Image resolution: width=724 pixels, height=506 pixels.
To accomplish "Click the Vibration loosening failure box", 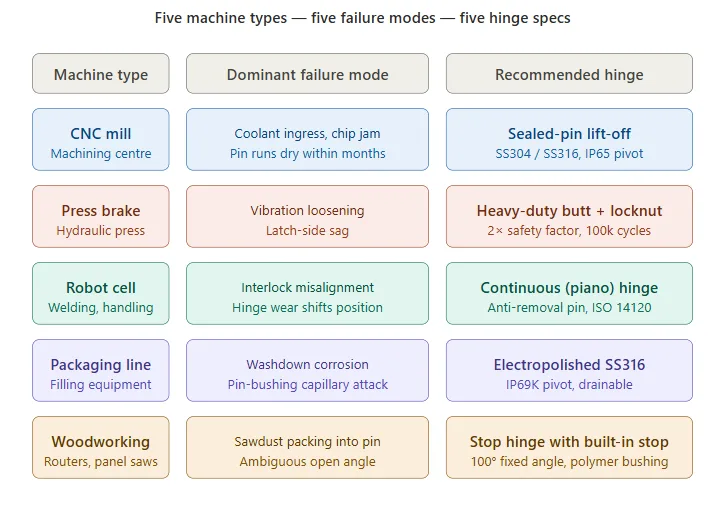I will (308, 217).
